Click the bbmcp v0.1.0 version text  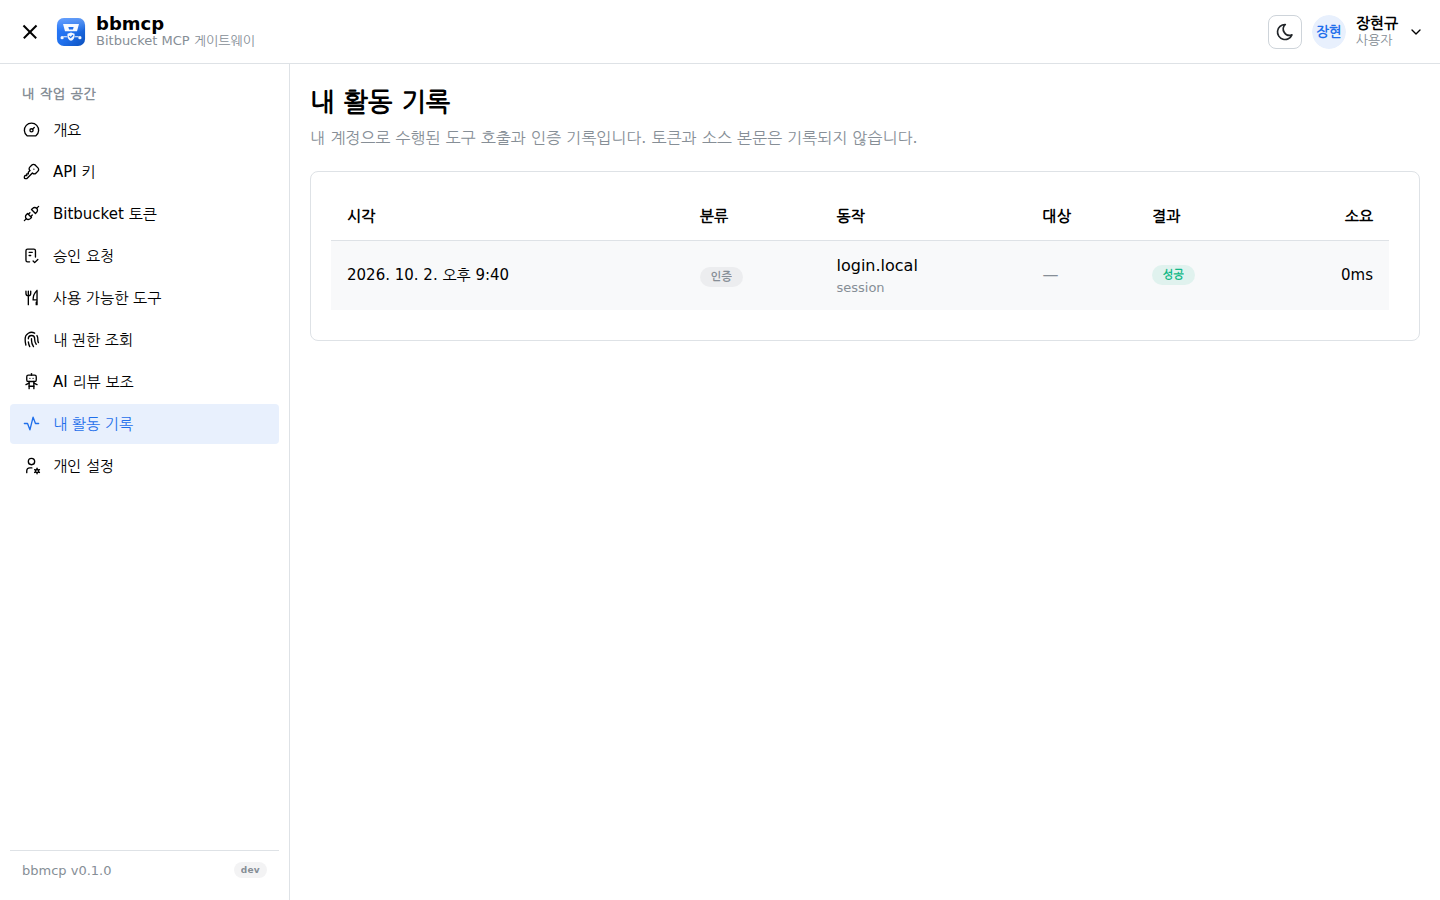tap(67, 871)
